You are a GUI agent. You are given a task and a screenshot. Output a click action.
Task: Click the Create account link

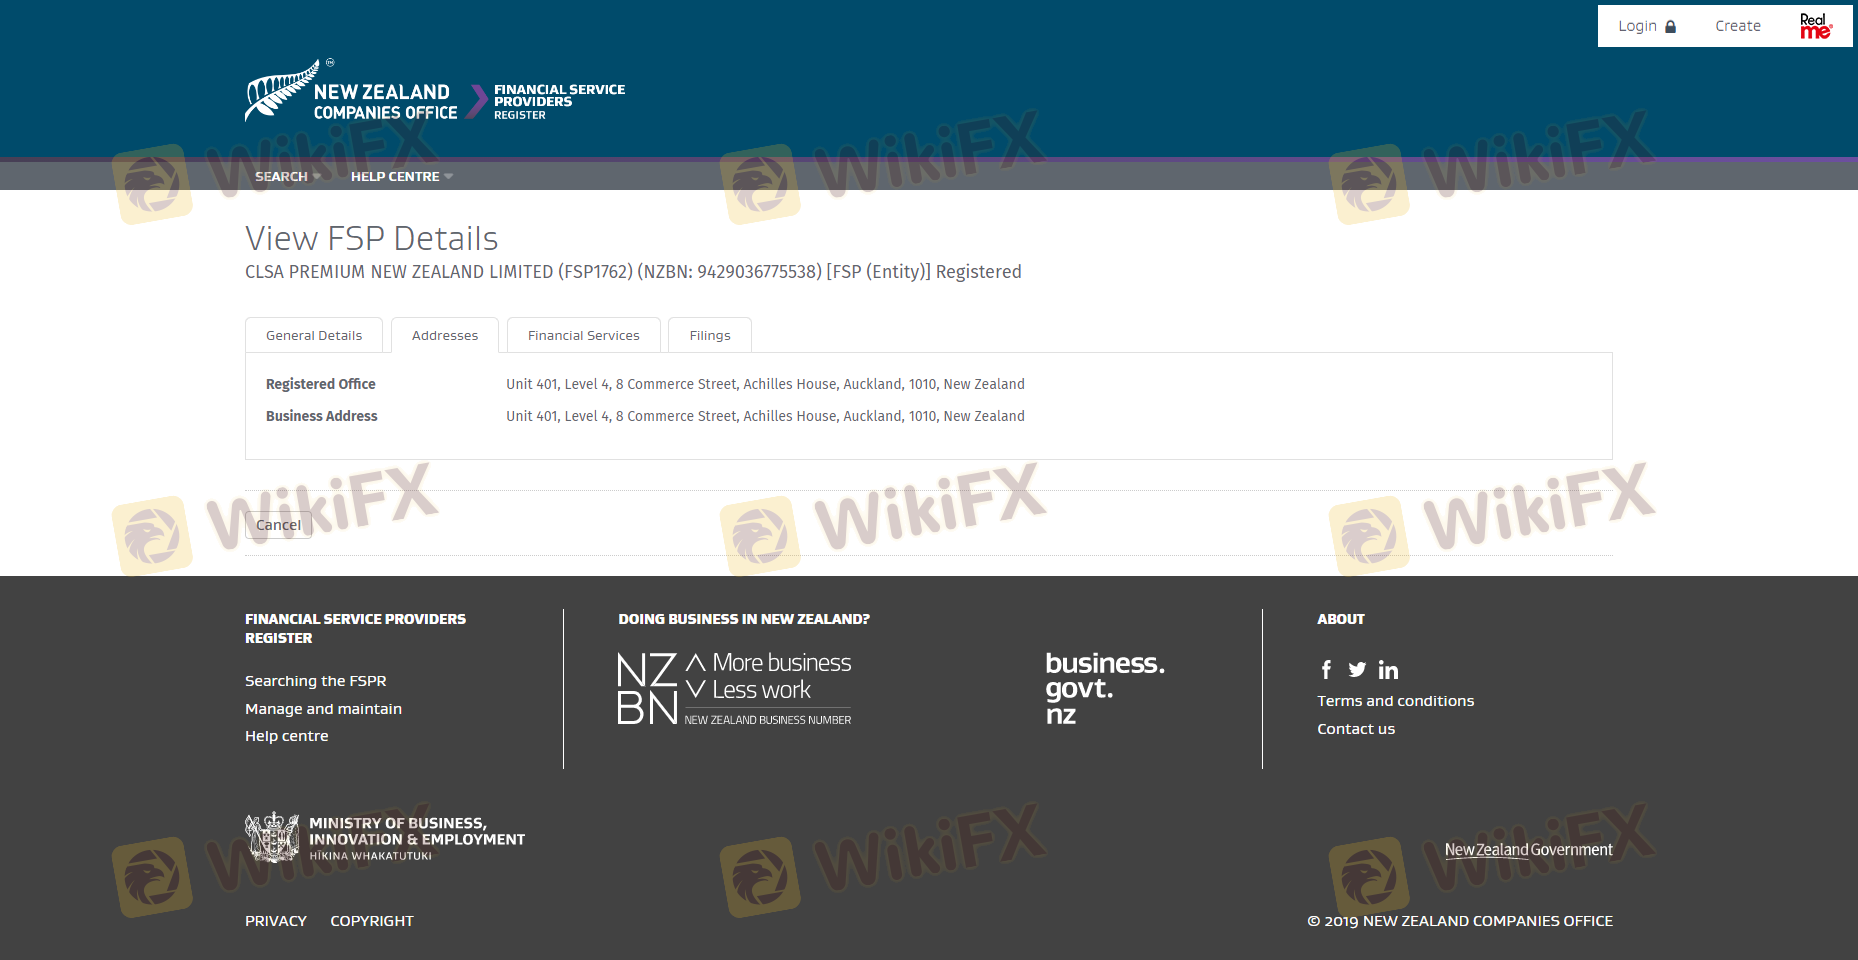click(x=1737, y=26)
